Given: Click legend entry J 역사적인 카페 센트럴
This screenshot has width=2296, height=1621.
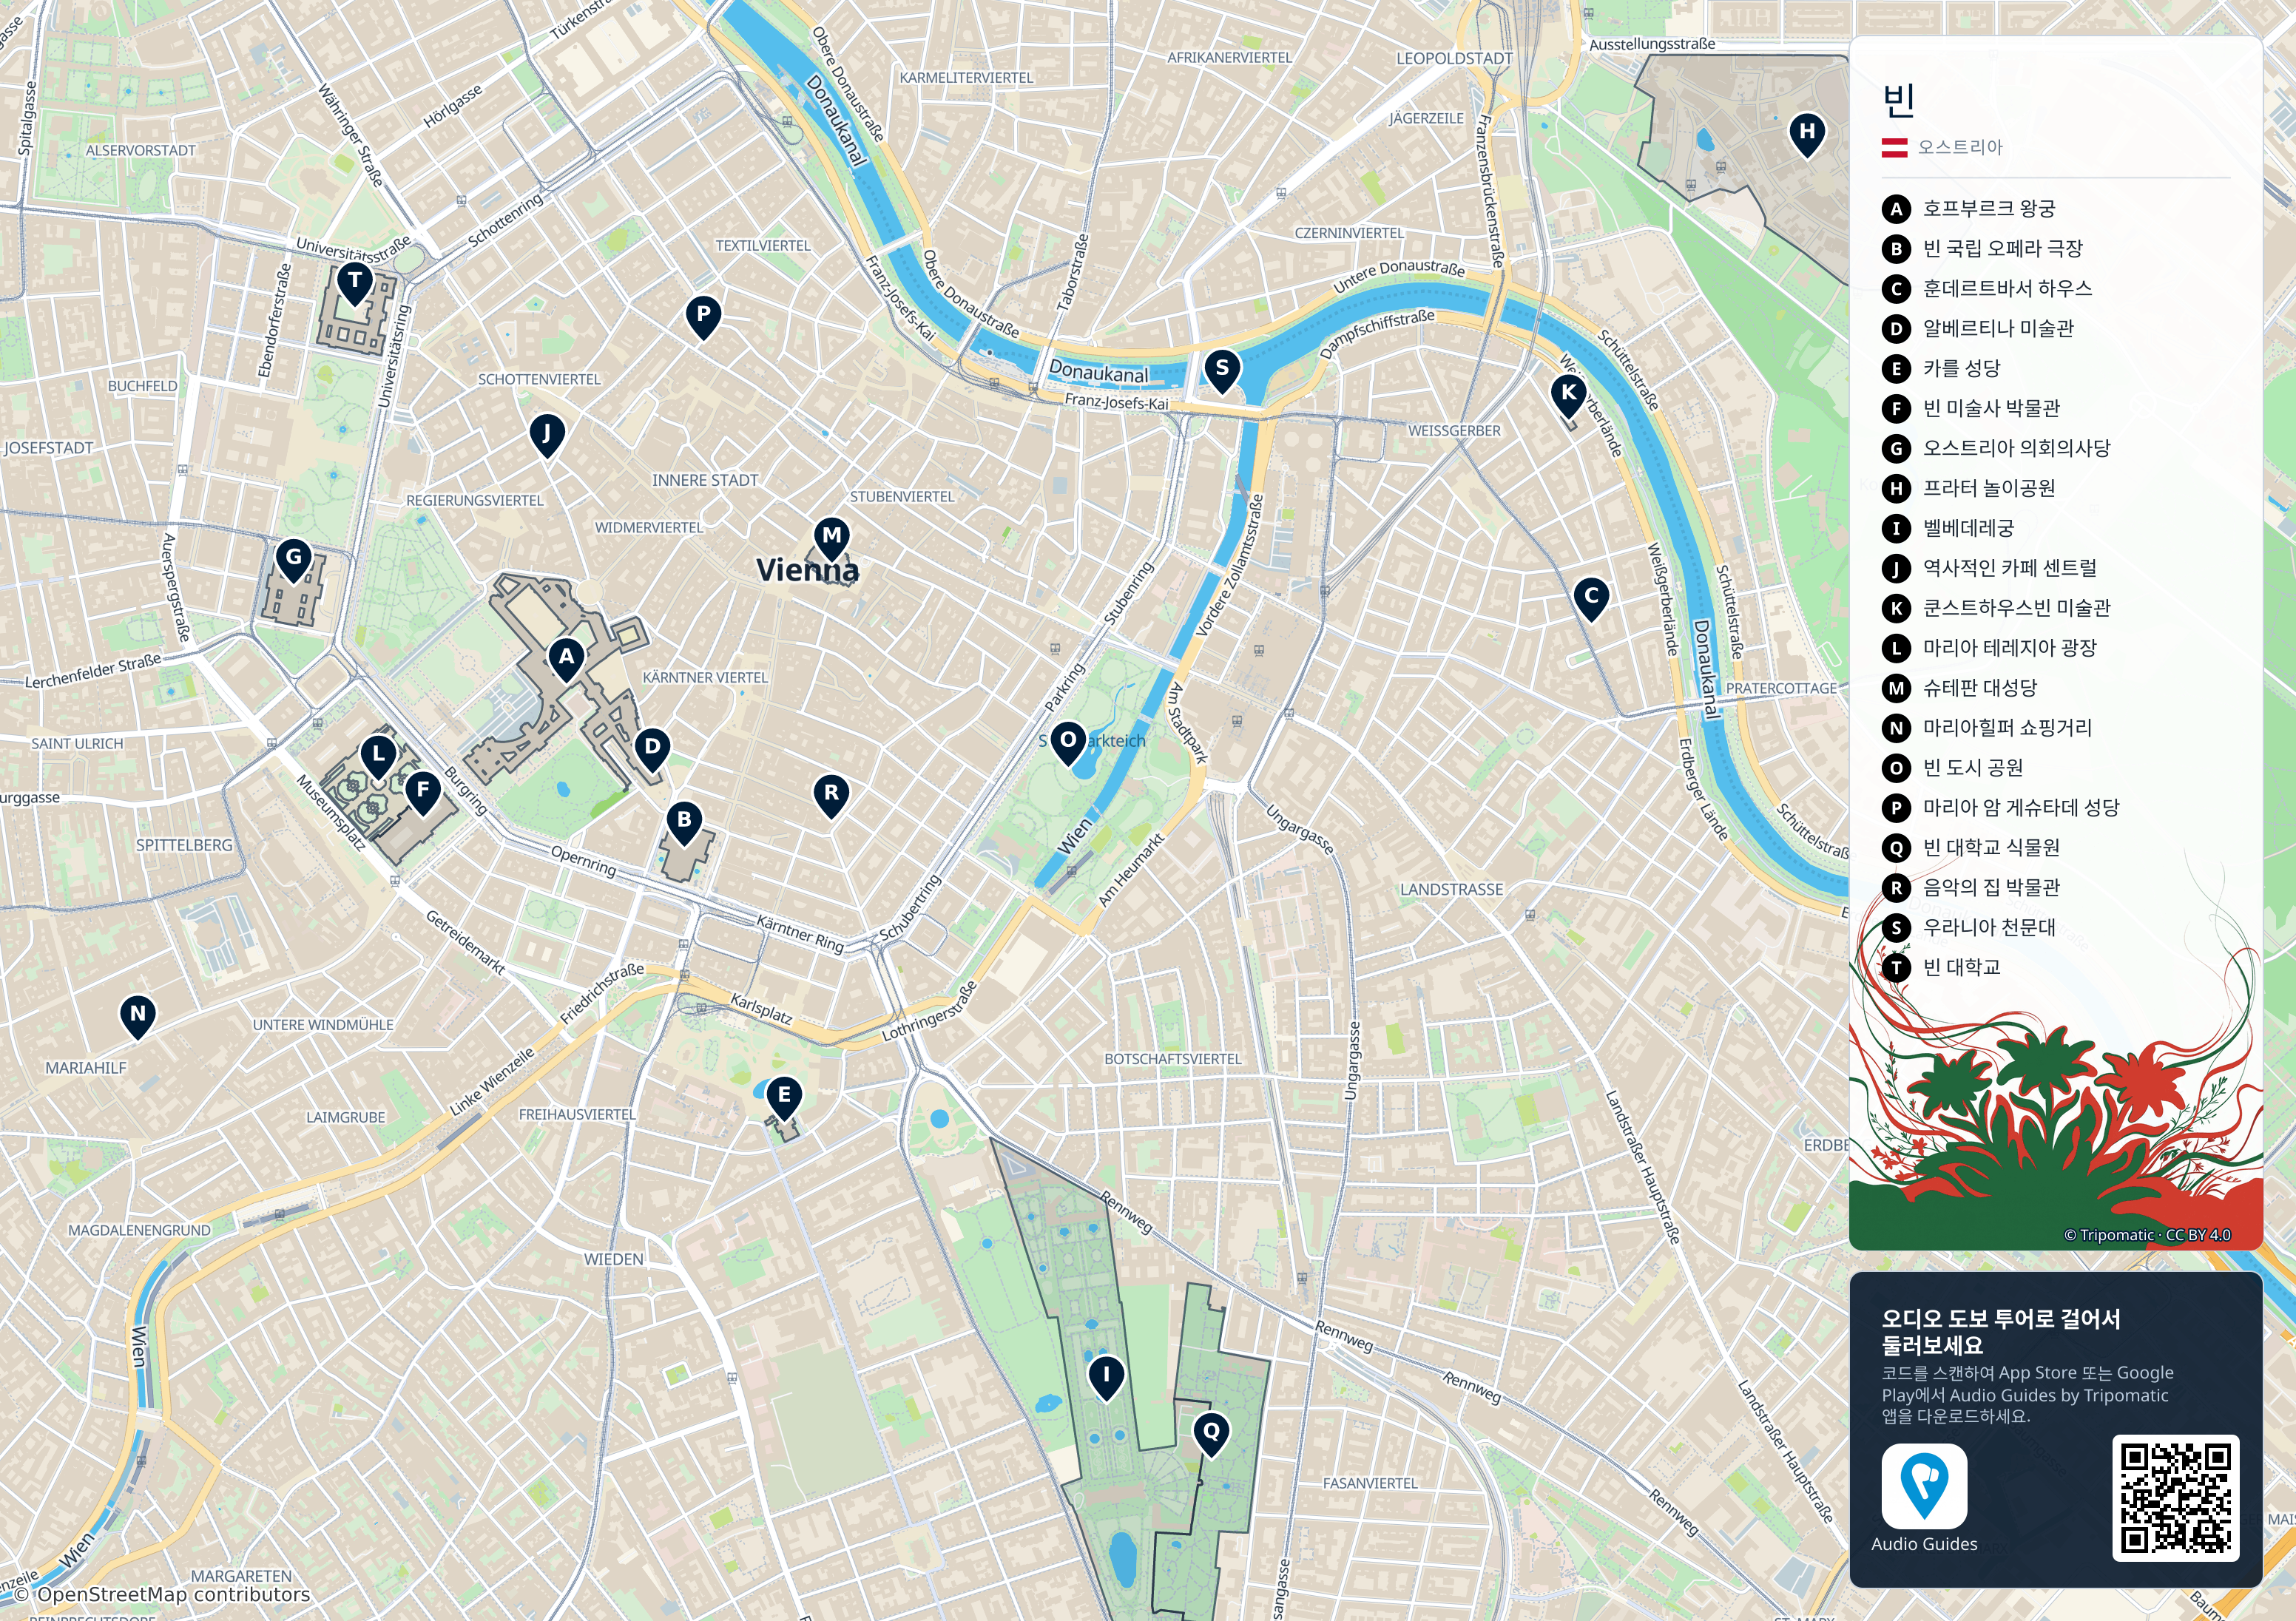Looking at the screenshot, I should point(1989,569).
